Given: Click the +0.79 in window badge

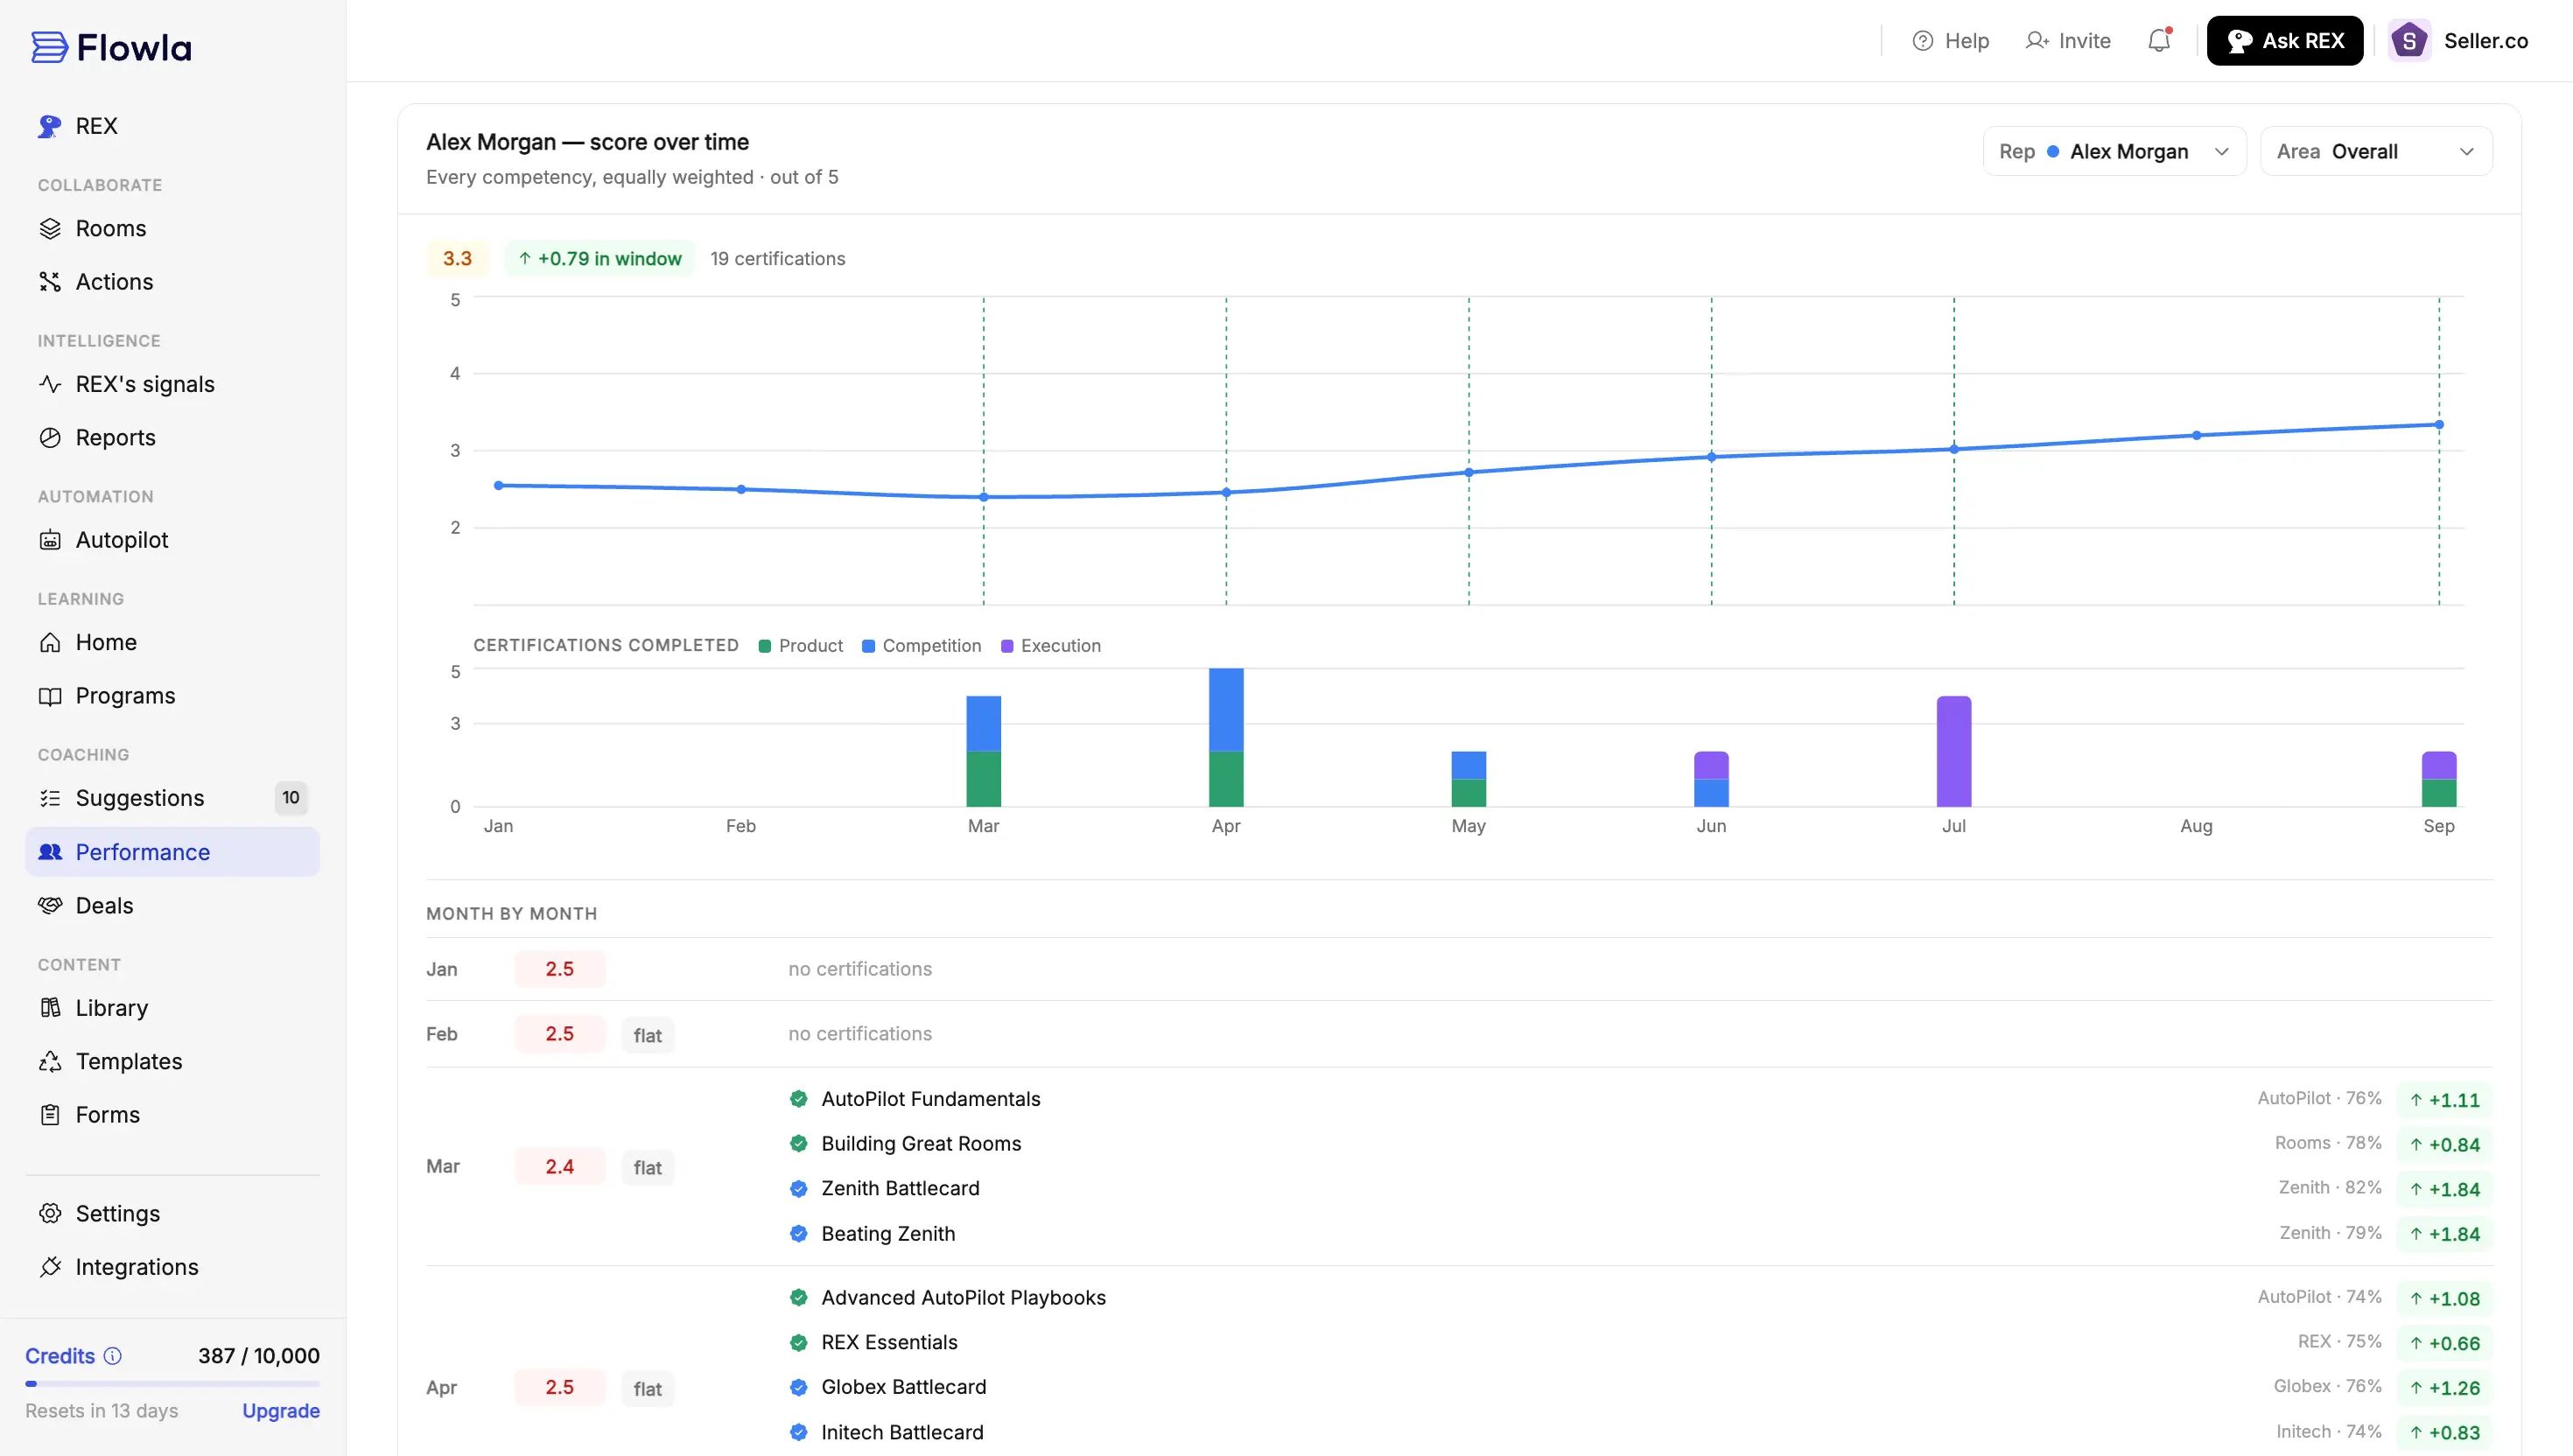Looking at the screenshot, I should 600,259.
